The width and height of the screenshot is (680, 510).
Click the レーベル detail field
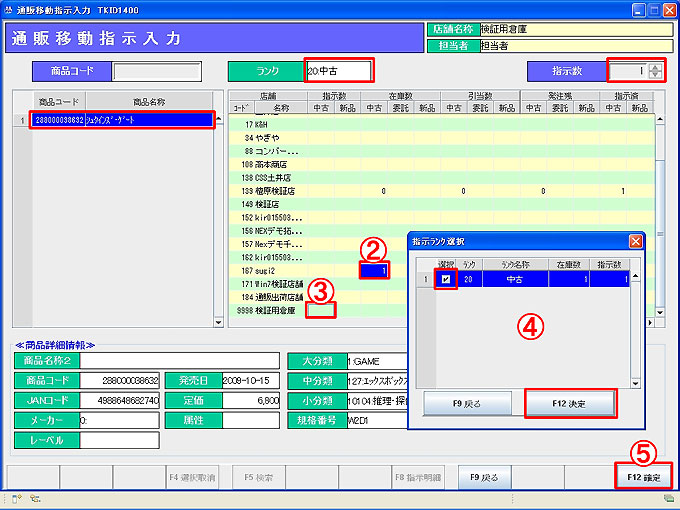(x=120, y=440)
